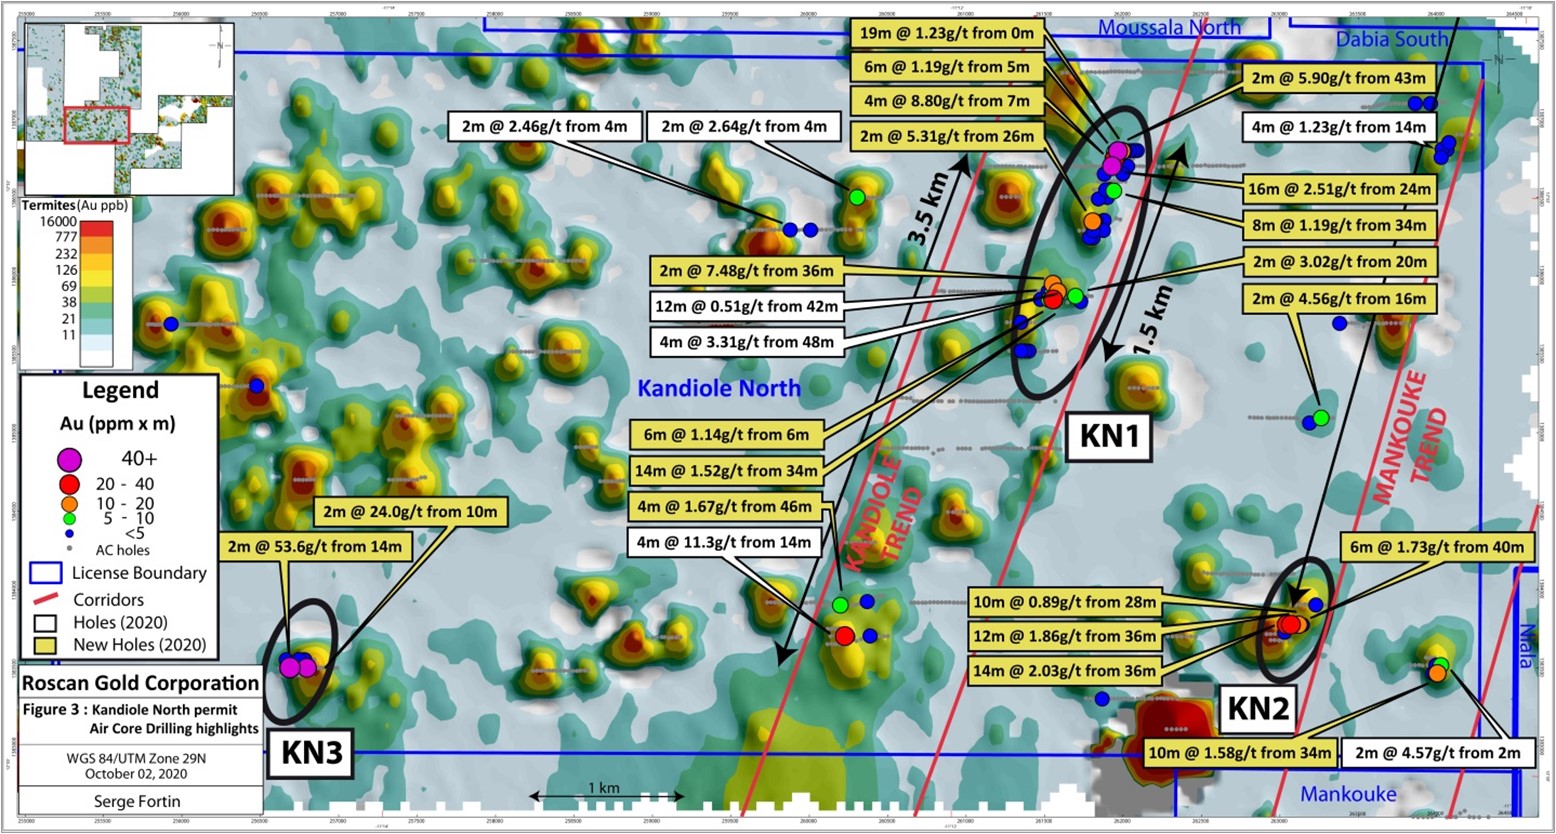Select the yellow New Holes (2020) legend box
Screen dimensions: 1556x834
coord(46,645)
